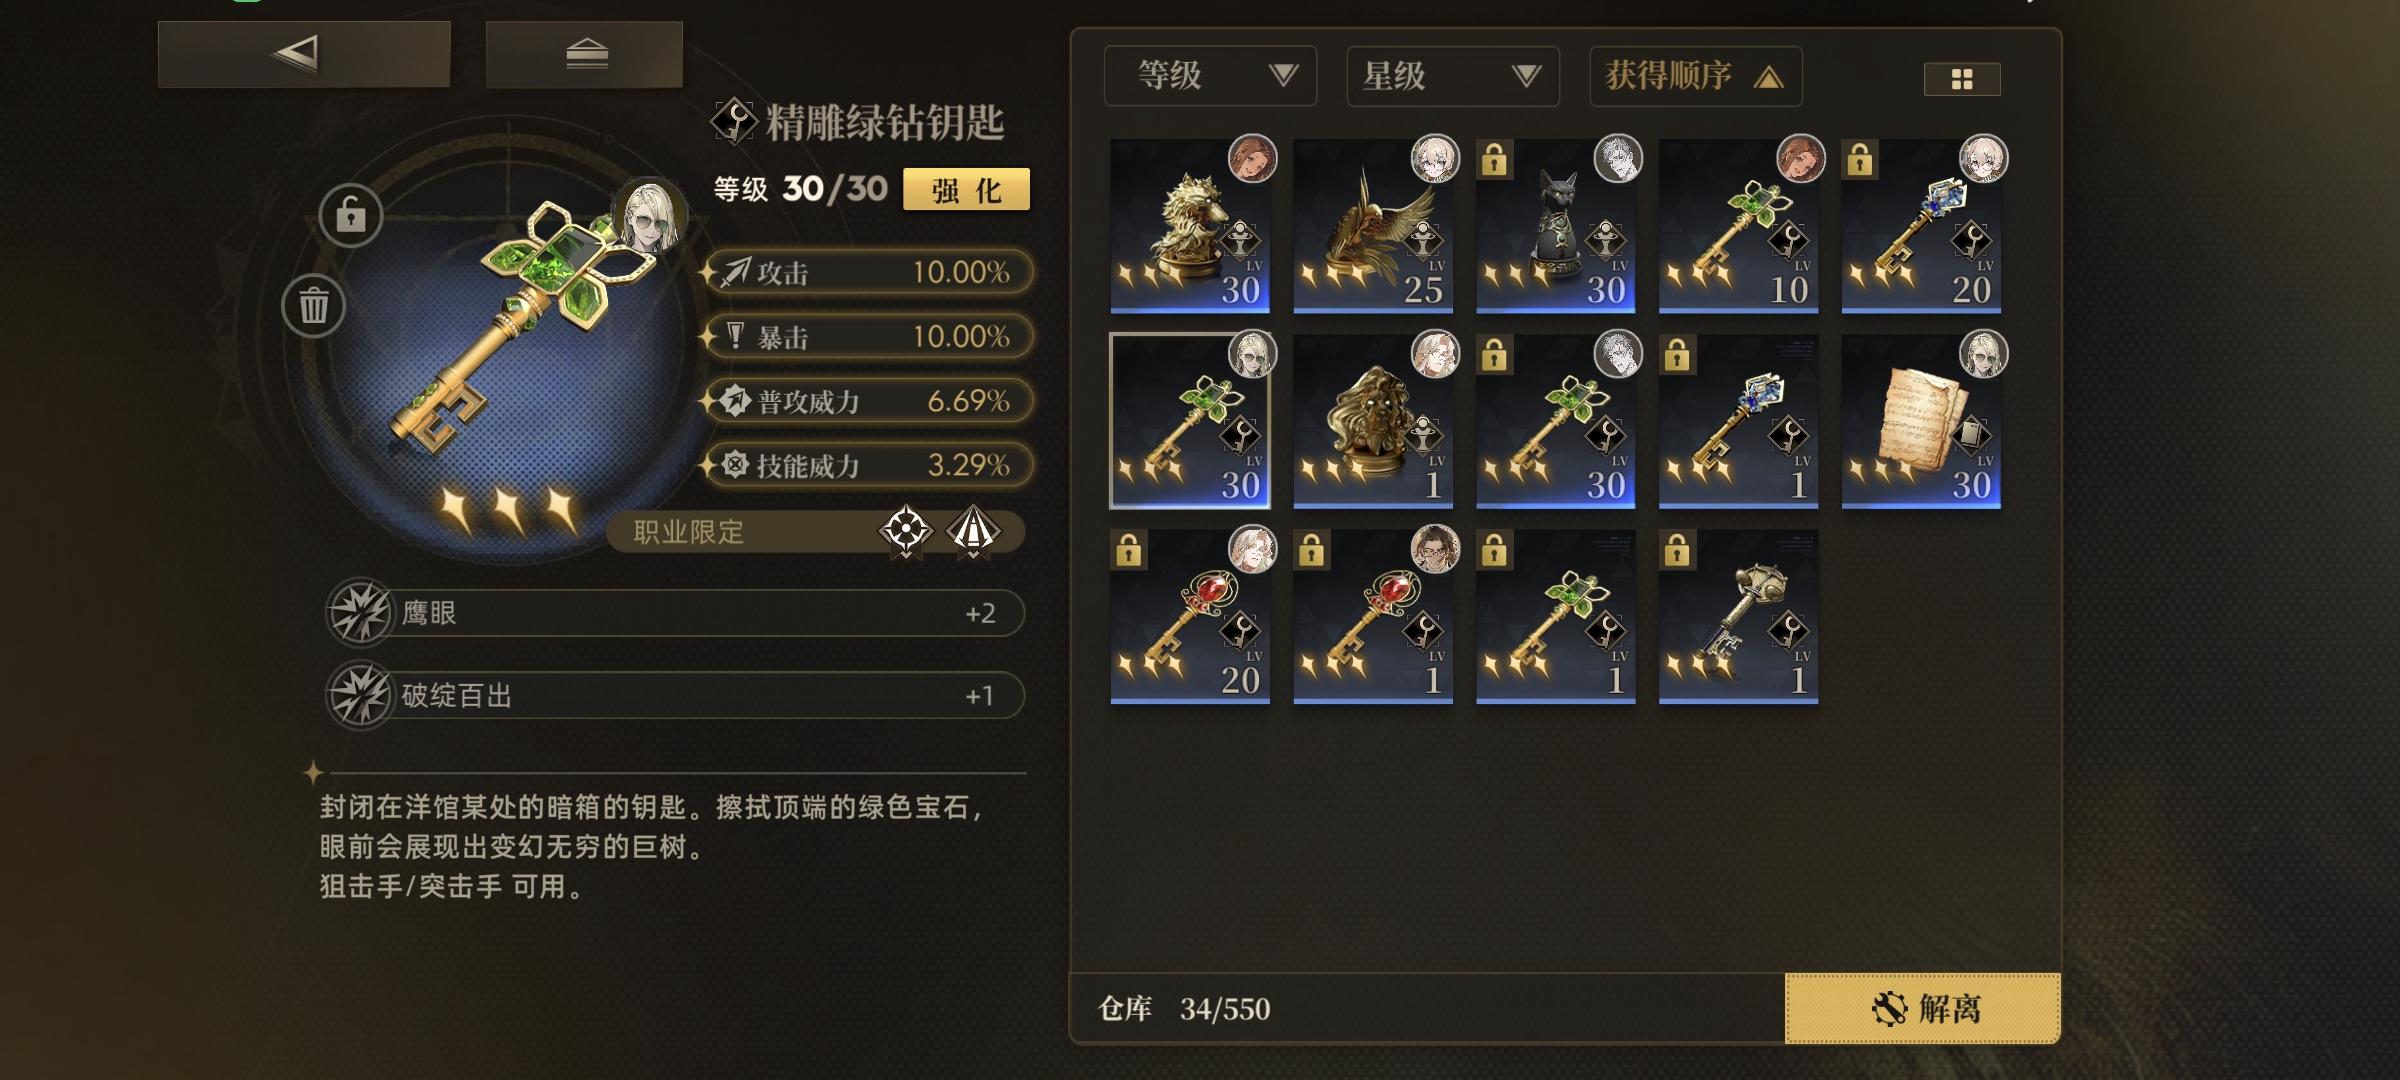2400x1080 pixels.
Task: Open the 等级 filter dropdown
Action: click(1210, 76)
